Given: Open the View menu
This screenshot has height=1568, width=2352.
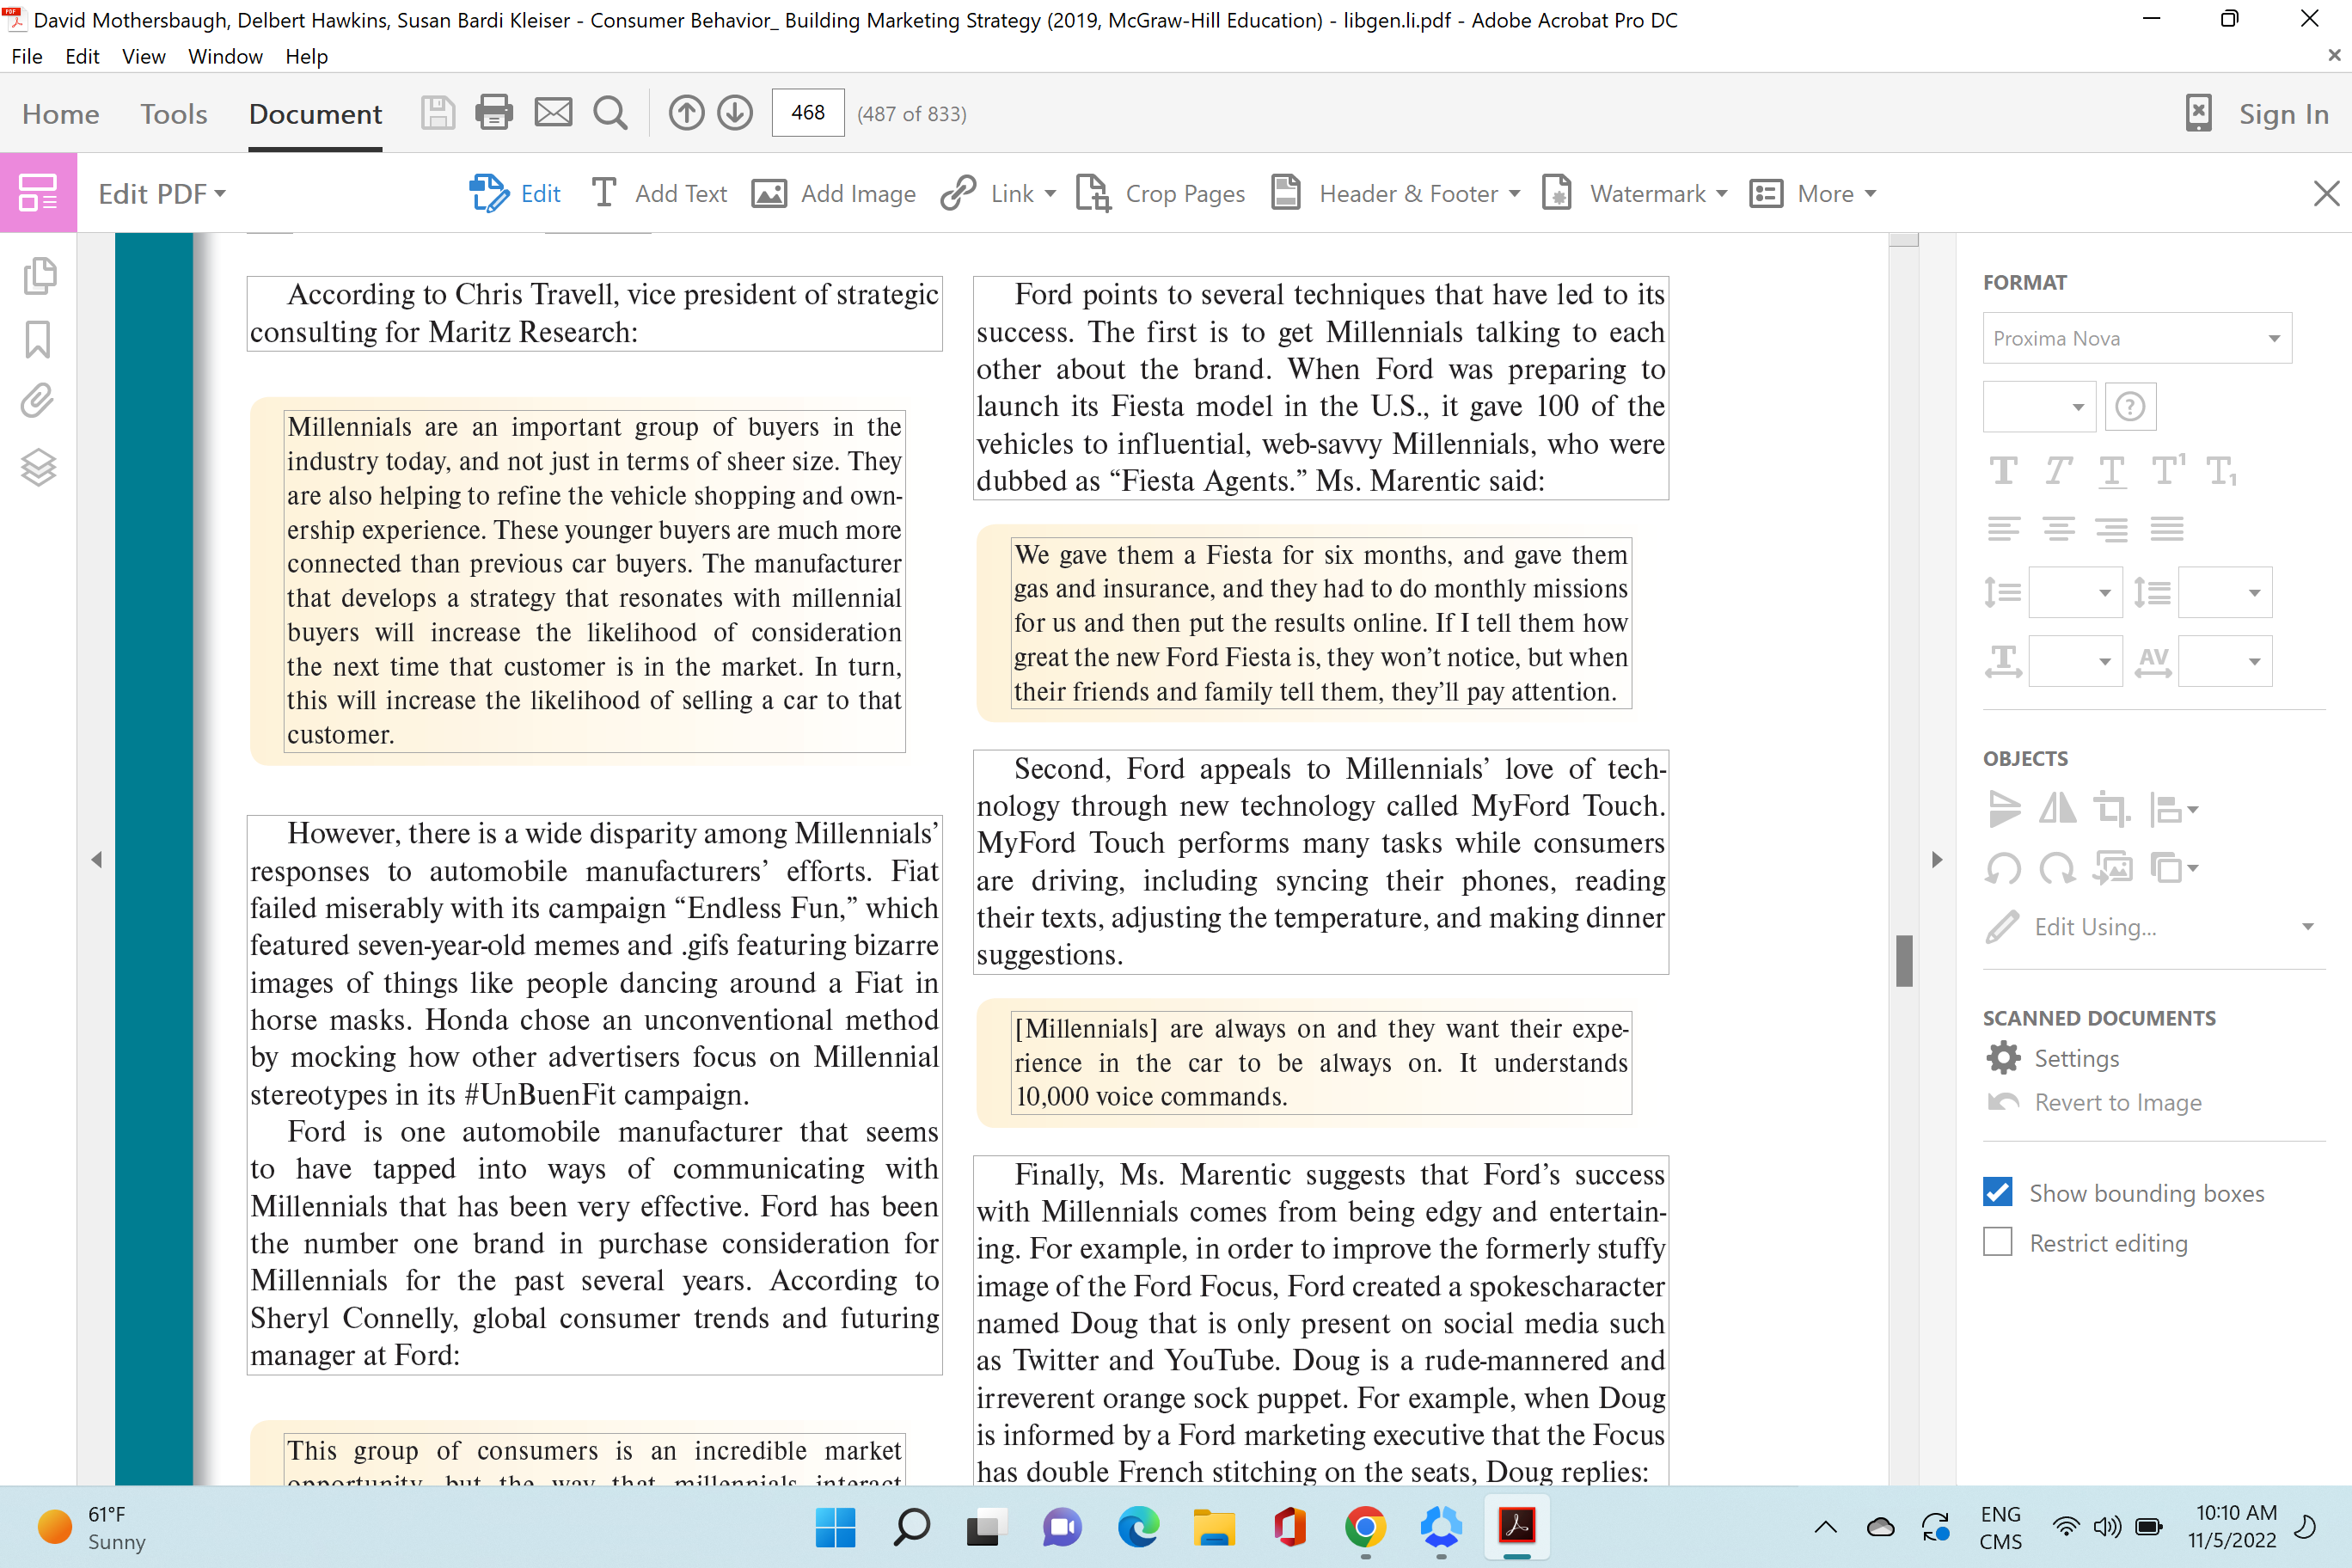Looking at the screenshot, I should pyautogui.click(x=143, y=56).
